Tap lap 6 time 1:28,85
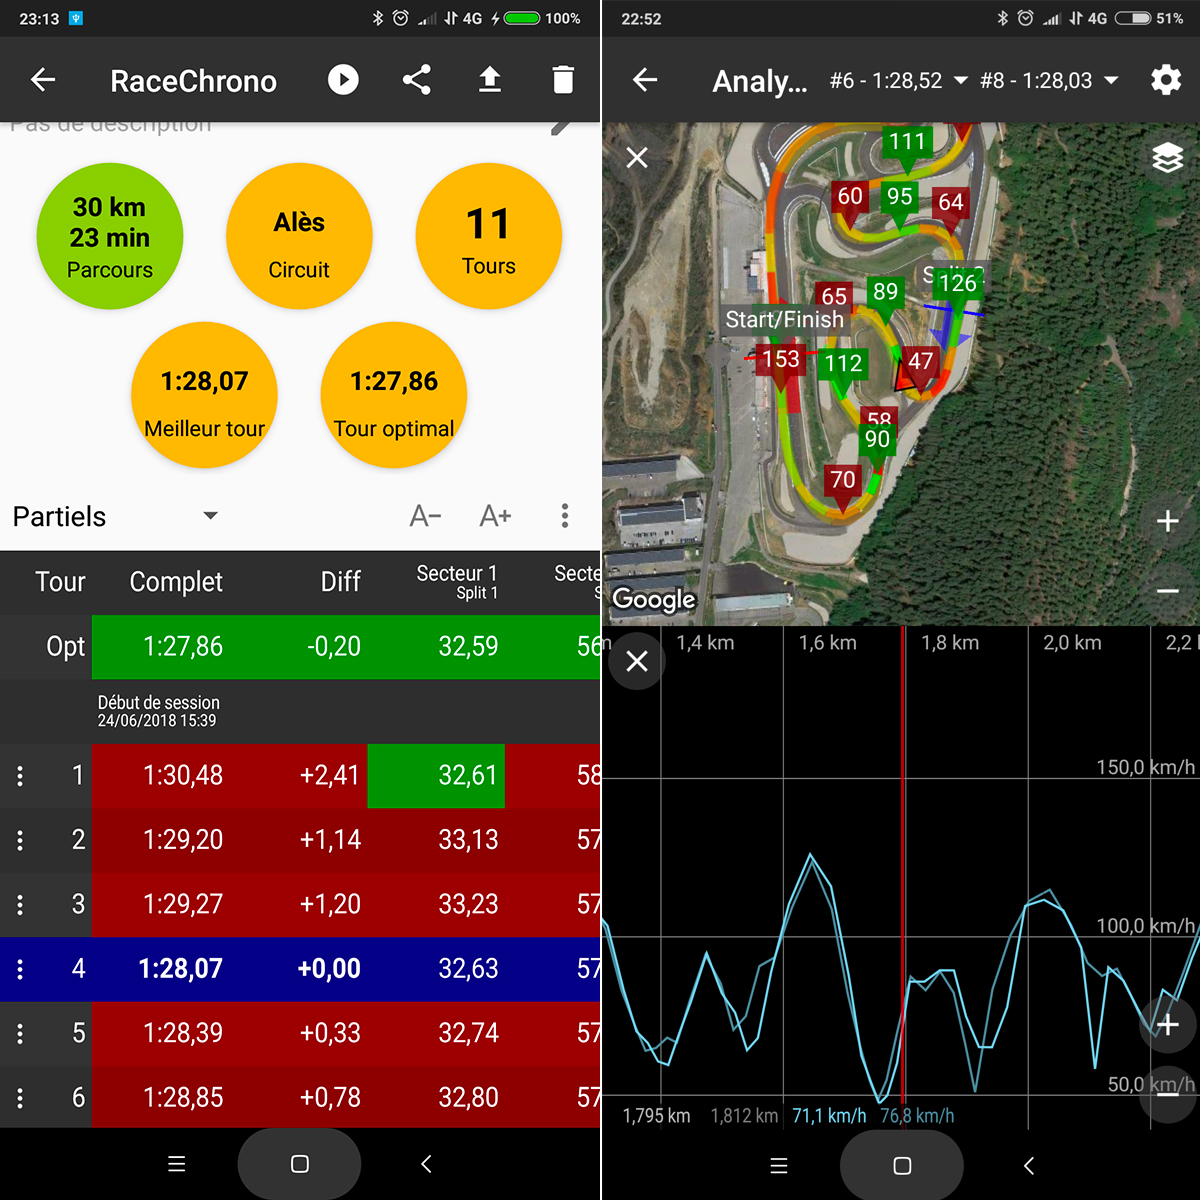This screenshot has width=1200, height=1200. click(183, 1098)
